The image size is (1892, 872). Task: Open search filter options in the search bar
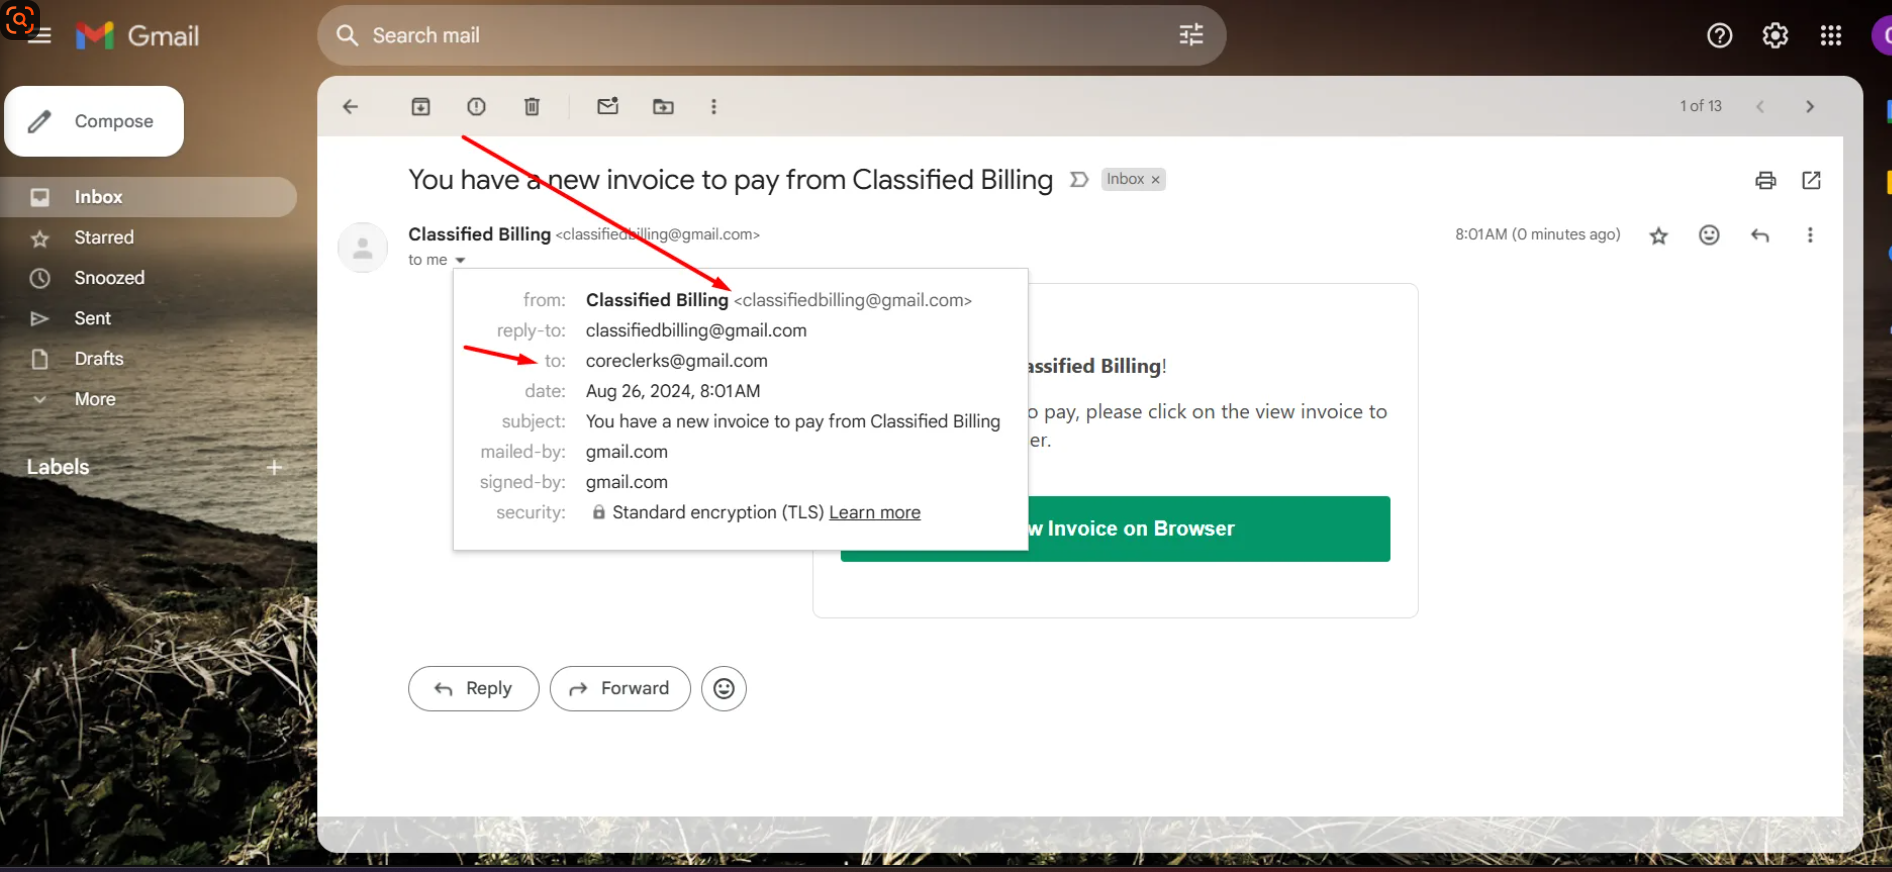pos(1190,36)
